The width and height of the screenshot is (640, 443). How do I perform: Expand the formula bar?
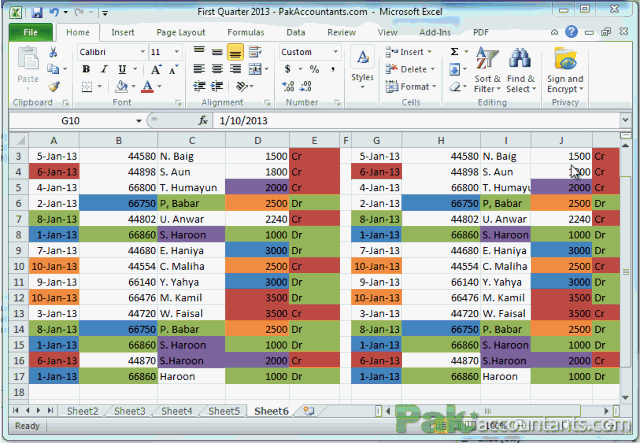tap(625, 120)
